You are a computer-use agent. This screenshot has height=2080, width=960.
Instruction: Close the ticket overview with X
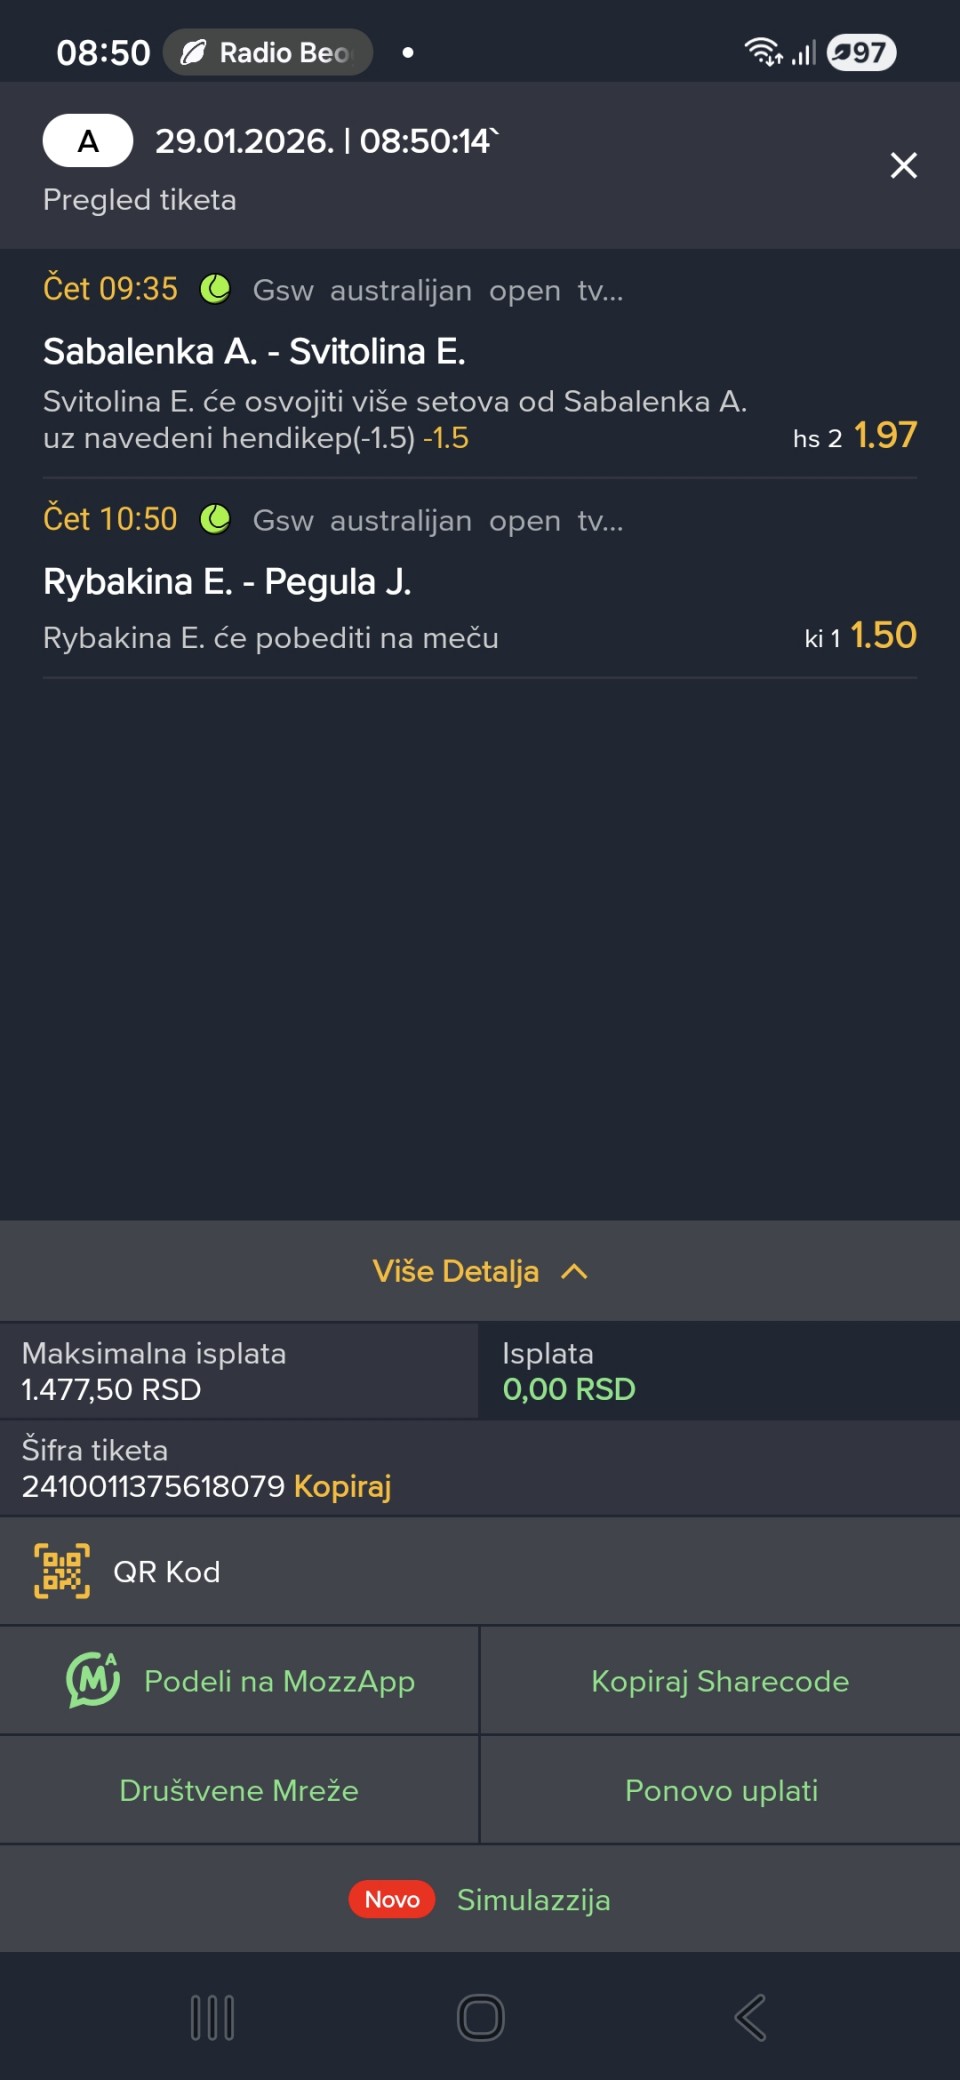(x=903, y=165)
